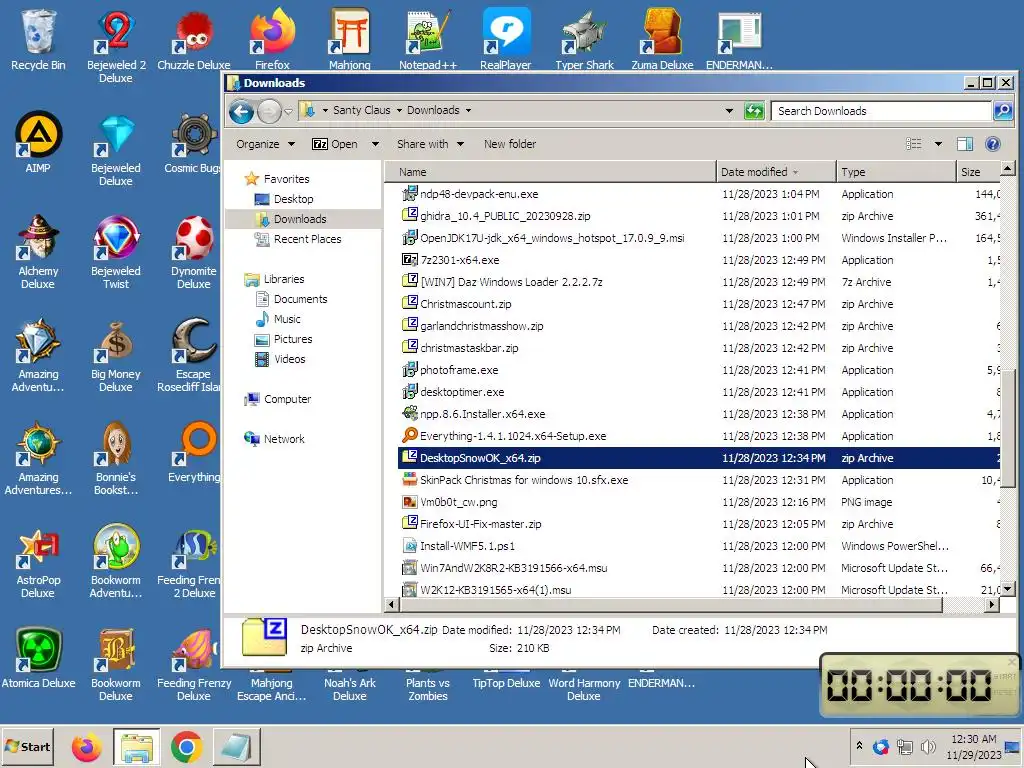
Task: Open the Organize dropdown menu
Action: click(265, 144)
